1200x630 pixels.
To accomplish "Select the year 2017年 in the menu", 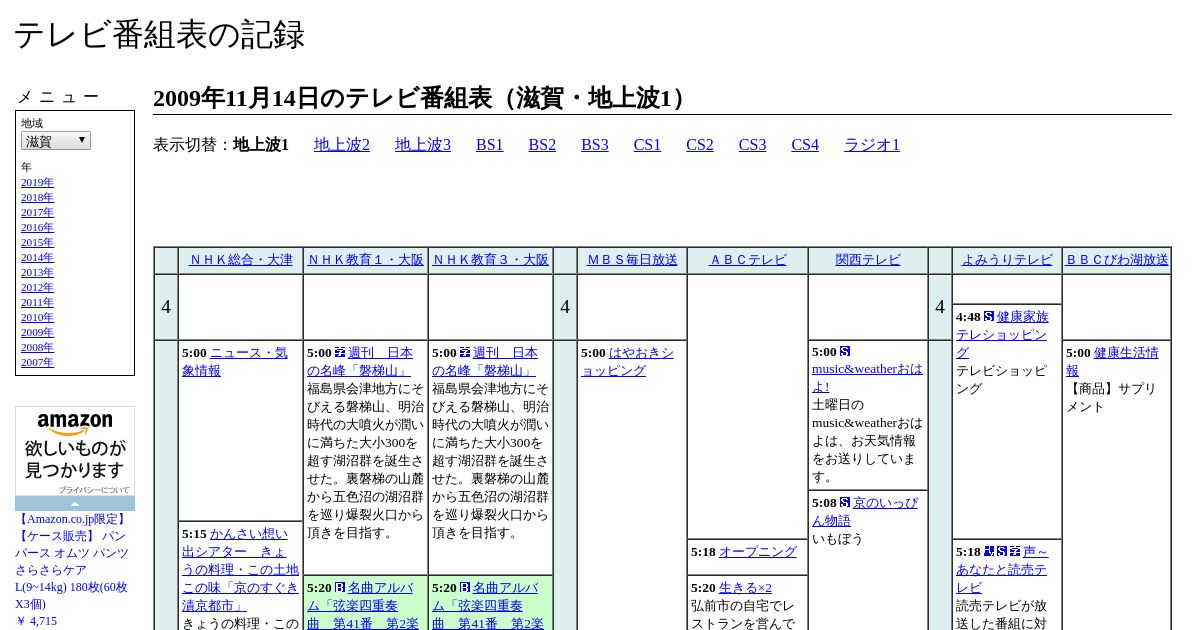I will coord(37,212).
